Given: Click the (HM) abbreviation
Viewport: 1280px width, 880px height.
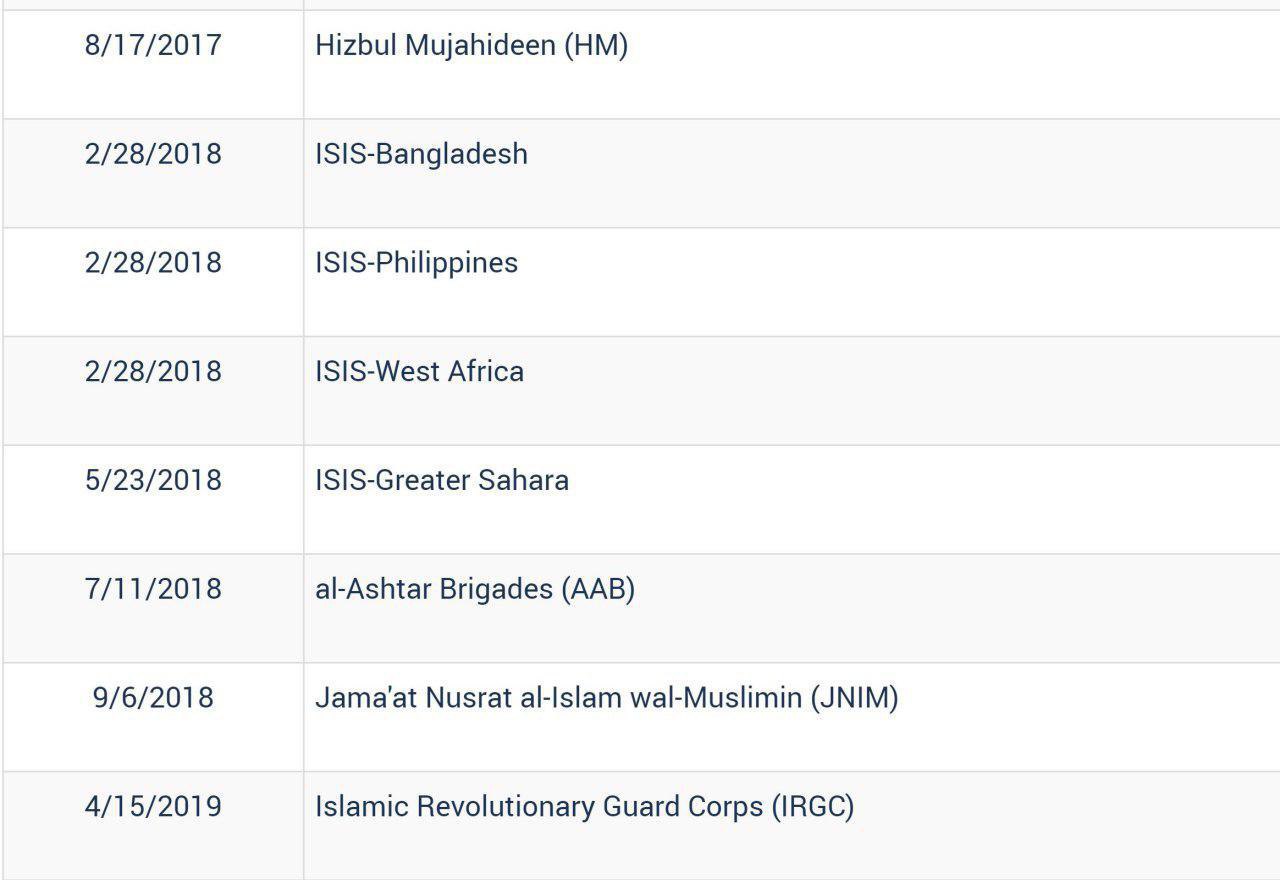Looking at the screenshot, I should point(596,45).
